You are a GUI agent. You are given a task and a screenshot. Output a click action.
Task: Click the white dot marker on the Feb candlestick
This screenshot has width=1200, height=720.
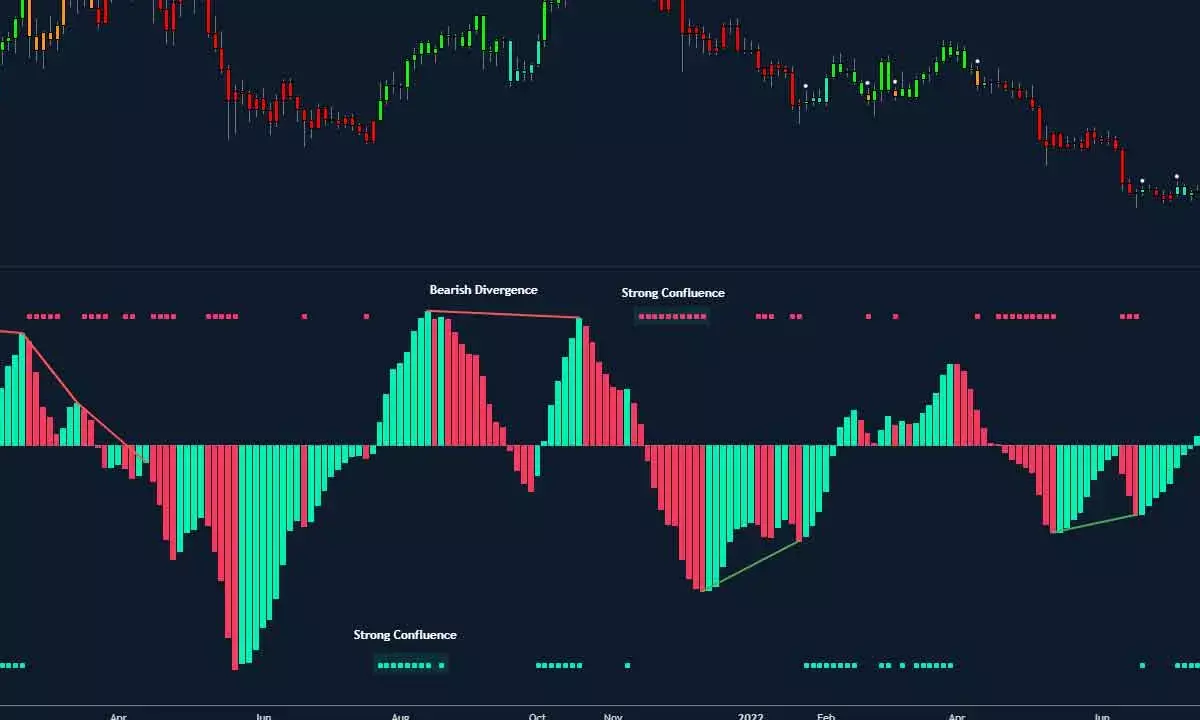click(805, 86)
